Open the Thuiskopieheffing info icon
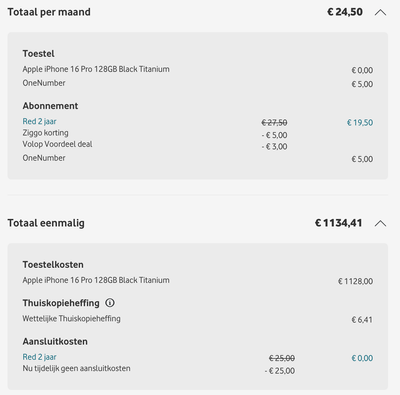 [x=110, y=303]
